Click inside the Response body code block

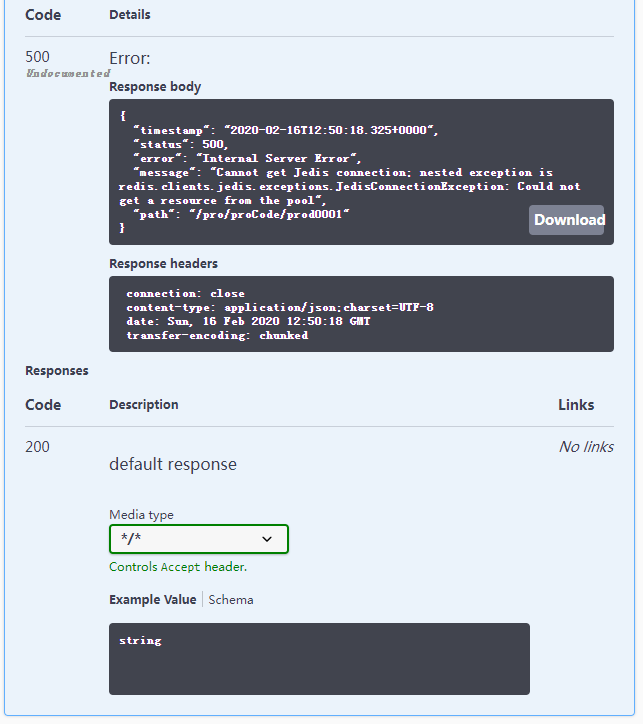(361, 172)
